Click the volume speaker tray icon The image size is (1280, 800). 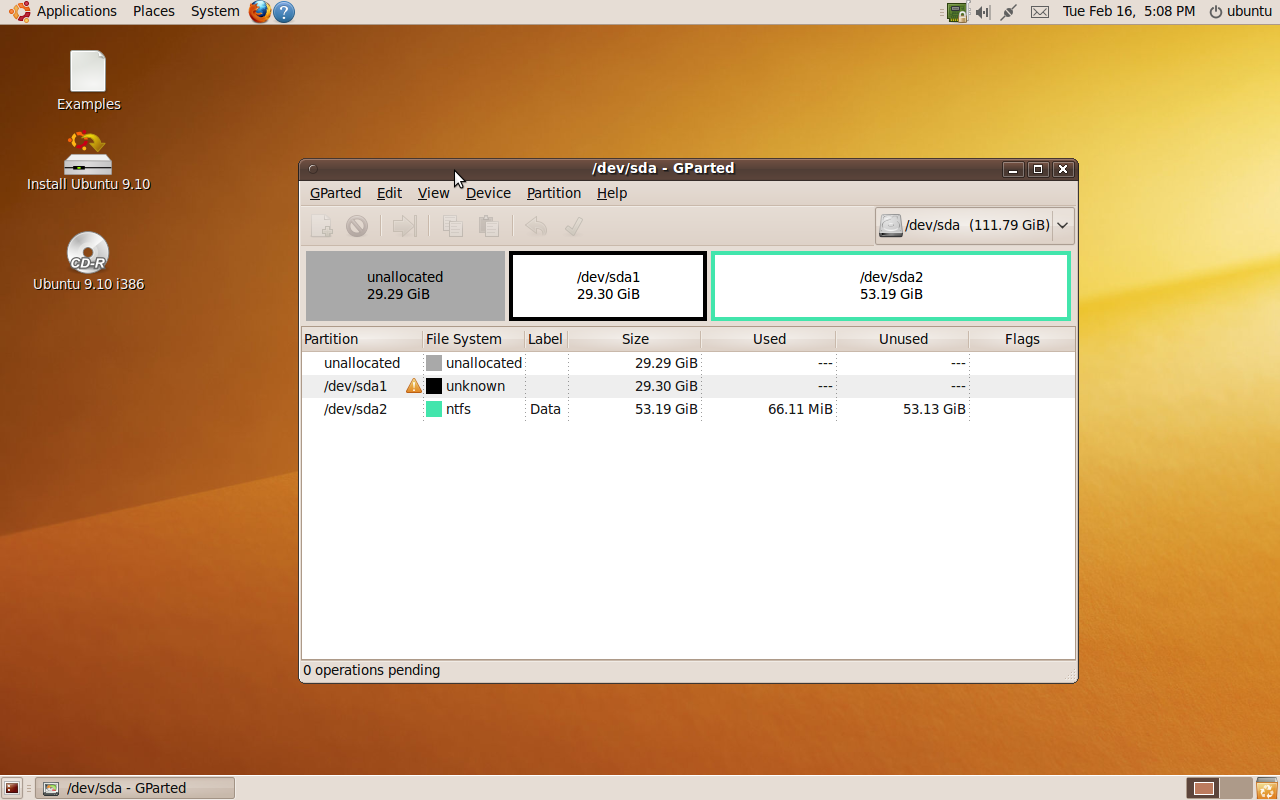coord(983,12)
